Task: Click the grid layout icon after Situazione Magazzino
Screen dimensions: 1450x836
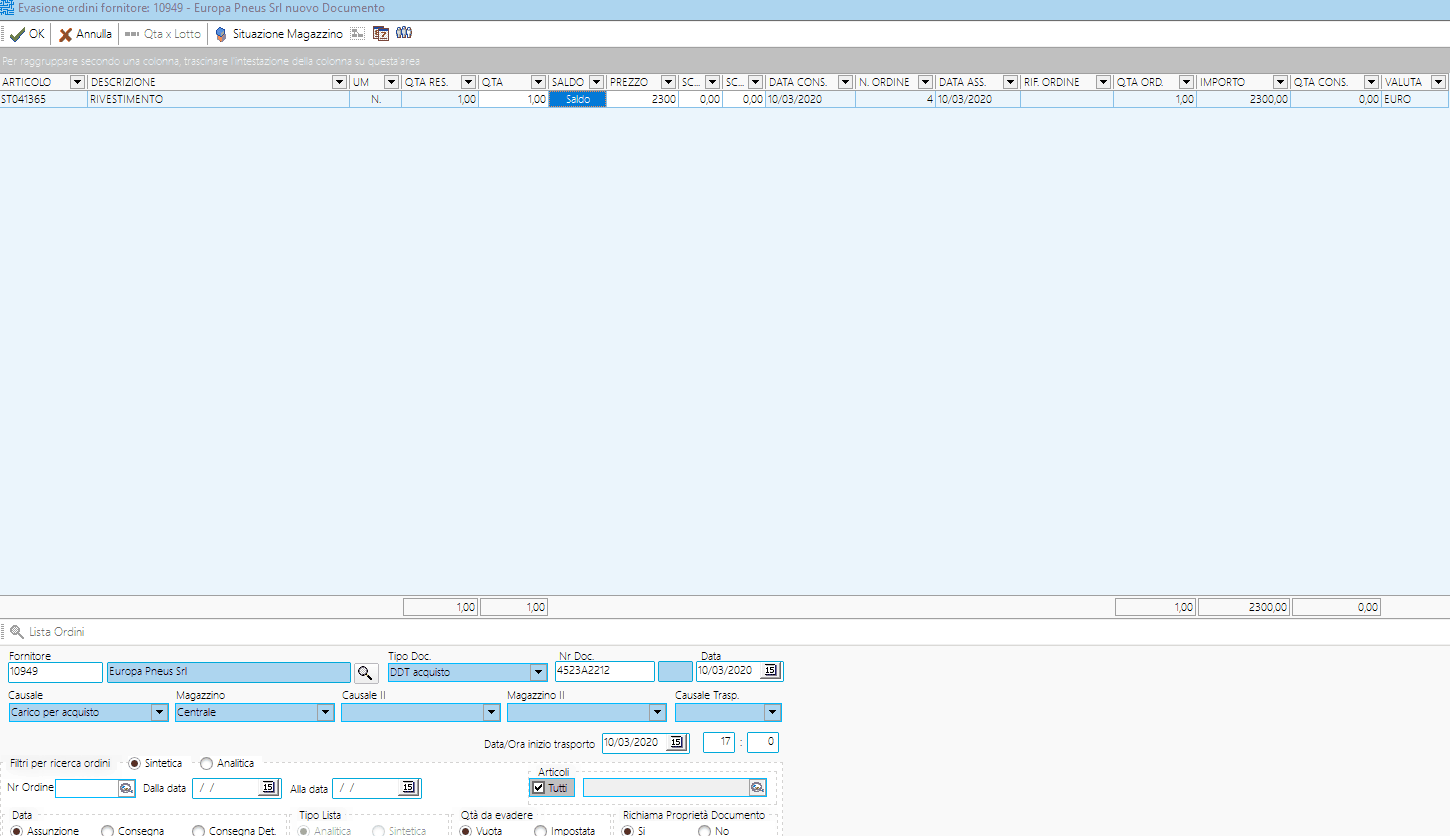Action: [358, 33]
